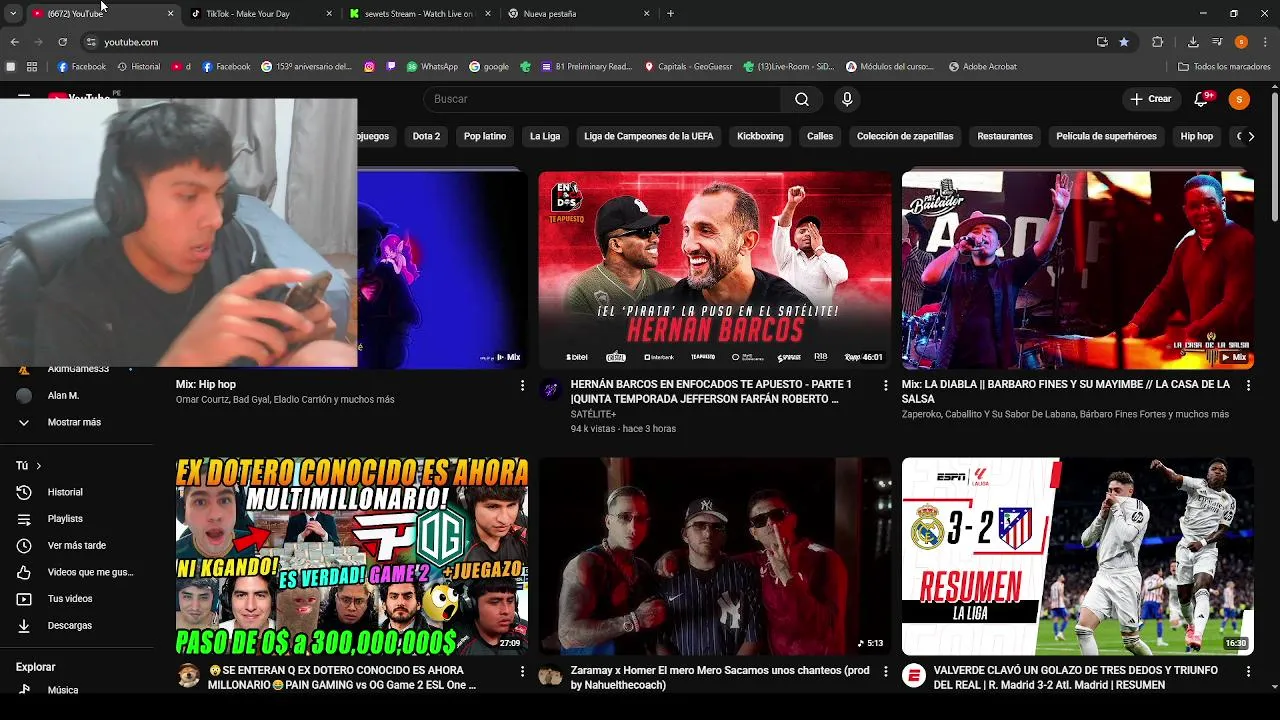Open the apps grid in bookmarks bar
1280x720 pixels.
point(32,67)
